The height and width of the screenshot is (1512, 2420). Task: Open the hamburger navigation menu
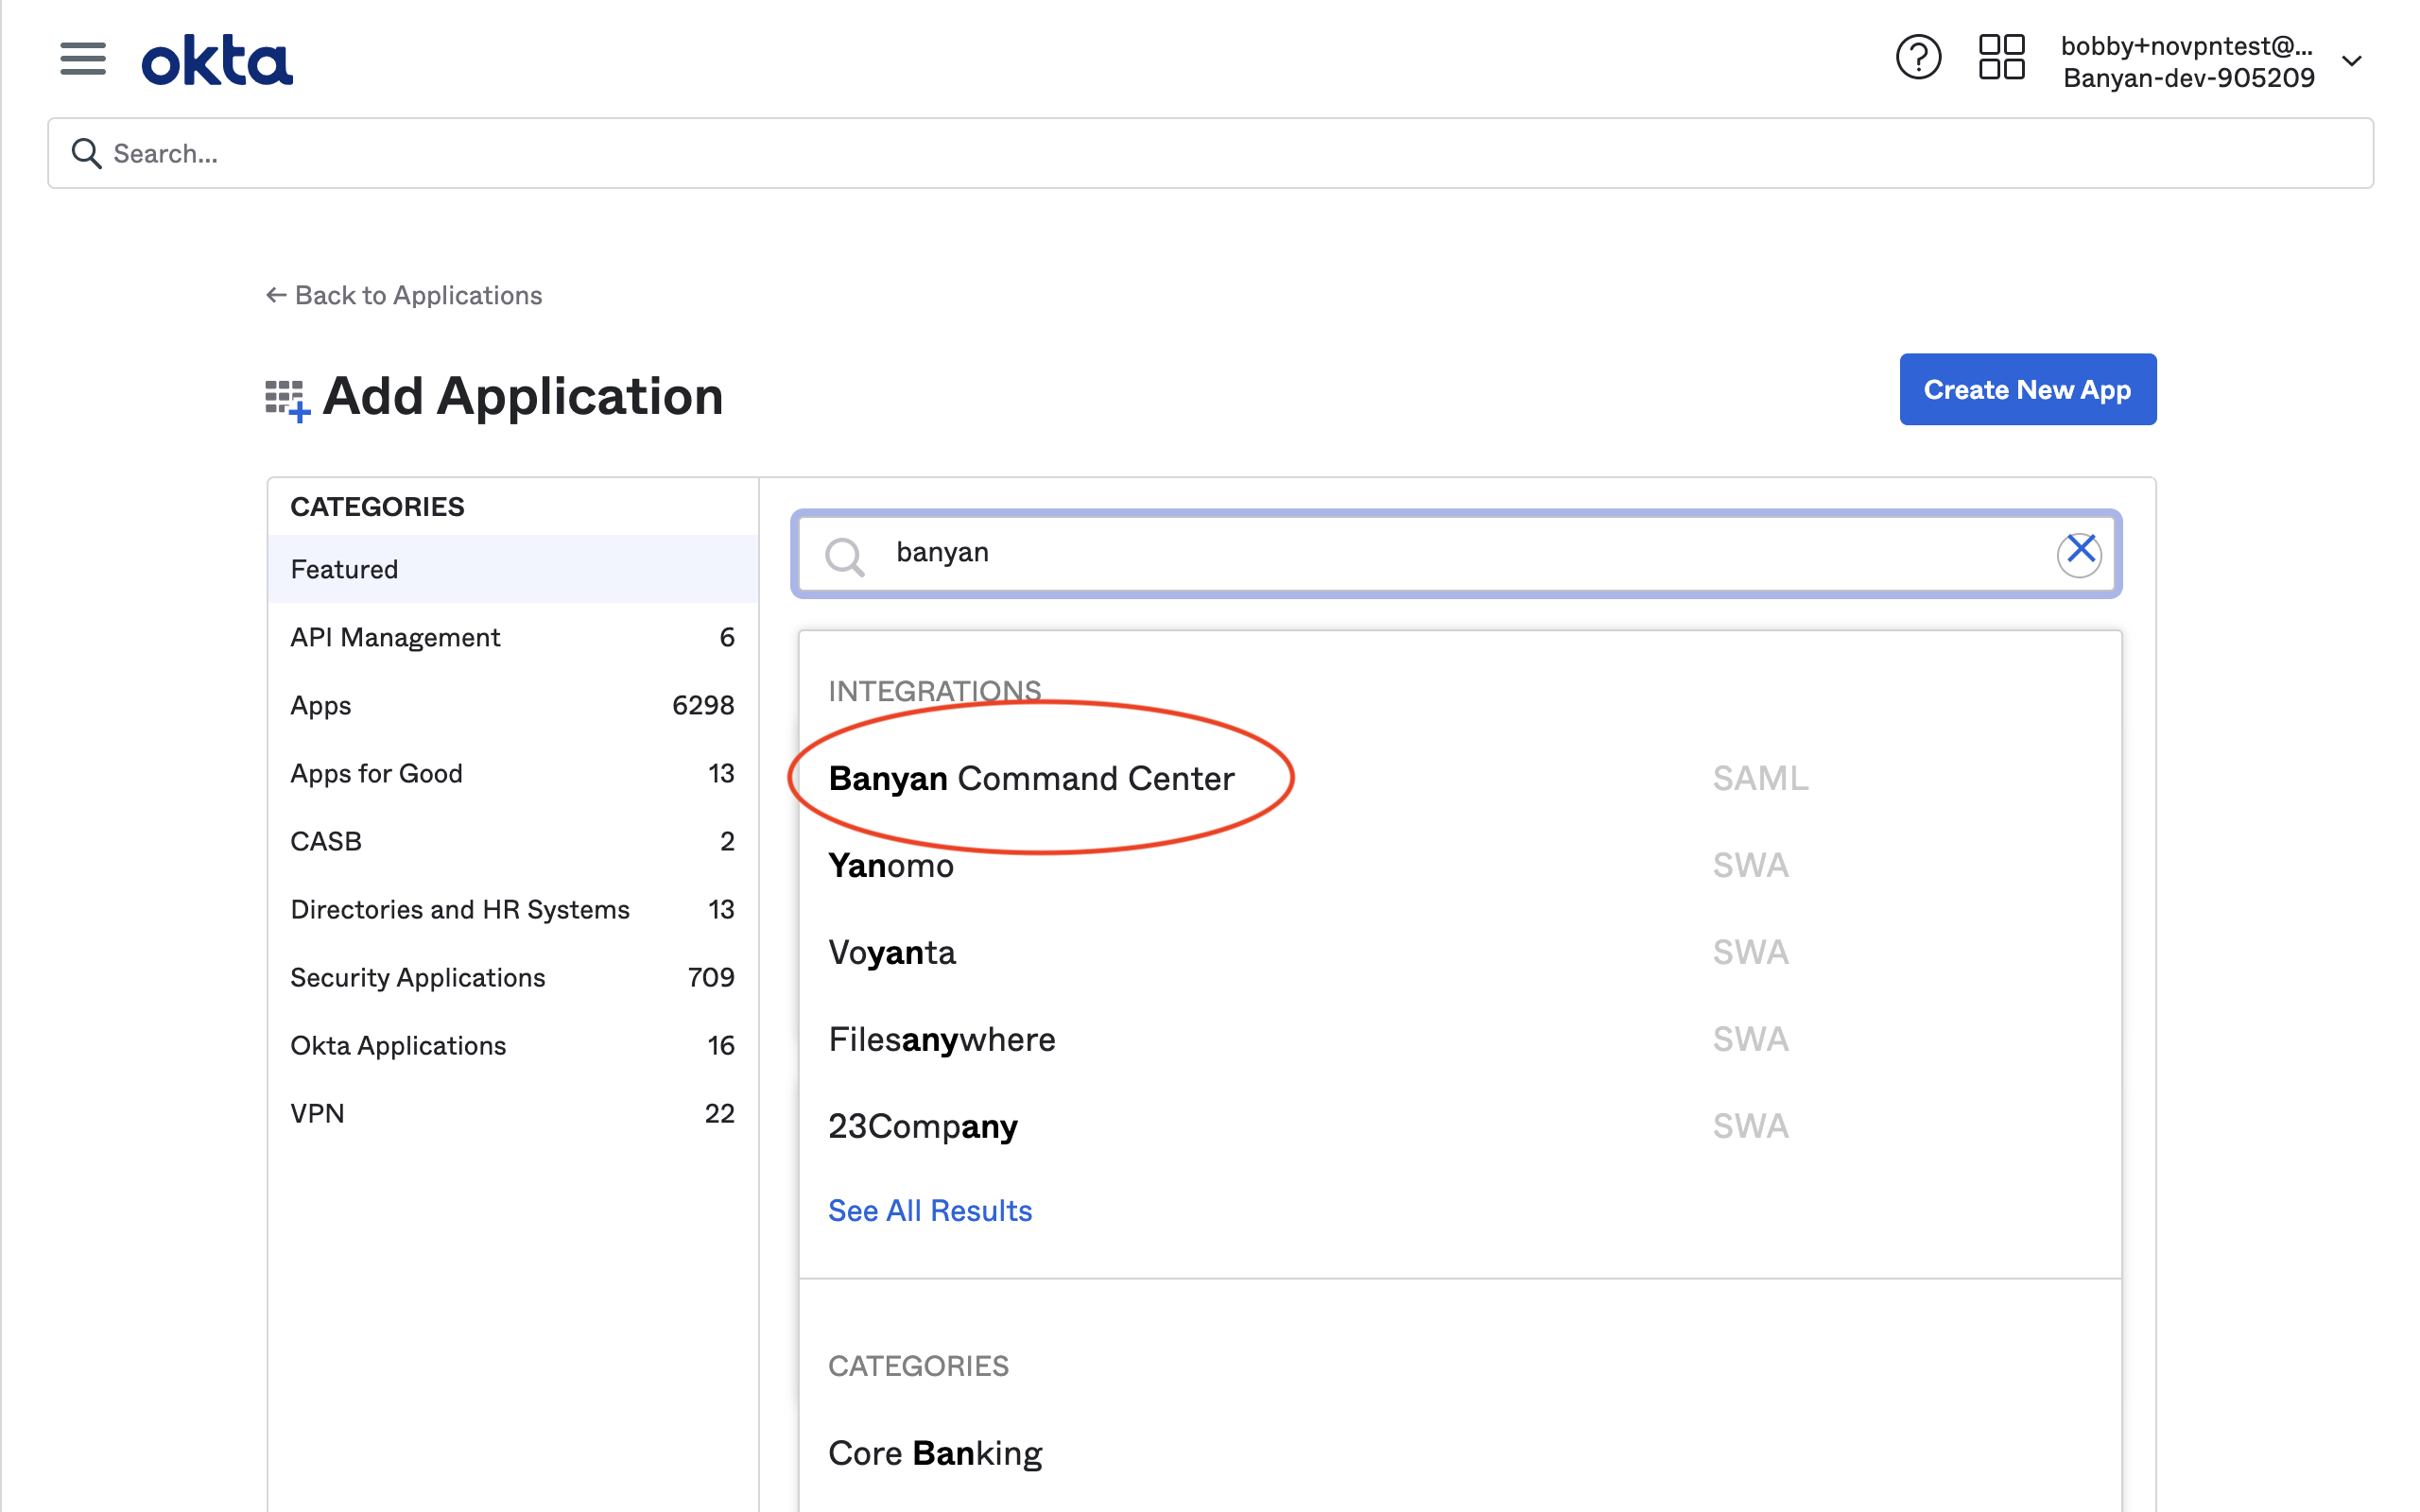(x=82, y=59)
